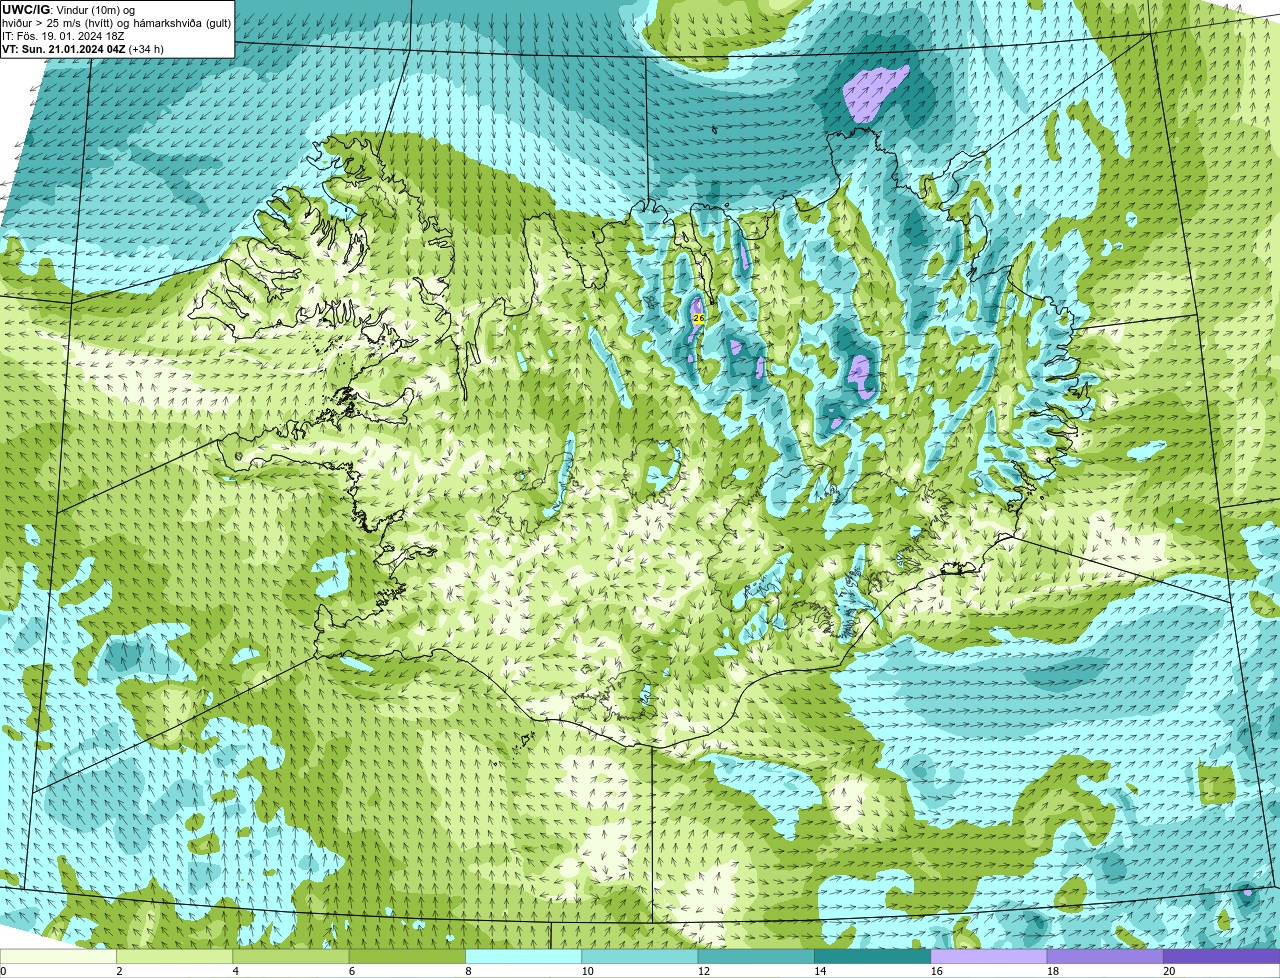Click the 14–16 m/s dark teal swatch
The height and width of the screenshot is (978, 1280).
click(873, 957)
